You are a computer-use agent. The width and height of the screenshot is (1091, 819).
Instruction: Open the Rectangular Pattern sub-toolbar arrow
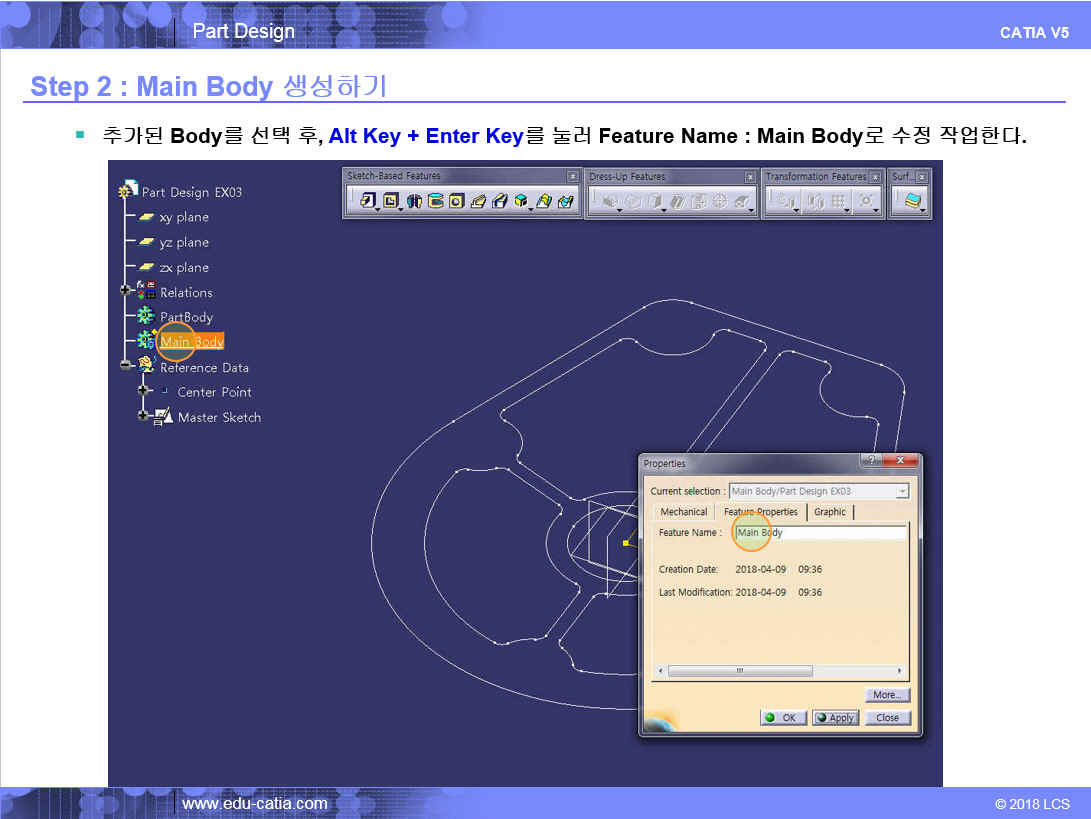point(847,210)
